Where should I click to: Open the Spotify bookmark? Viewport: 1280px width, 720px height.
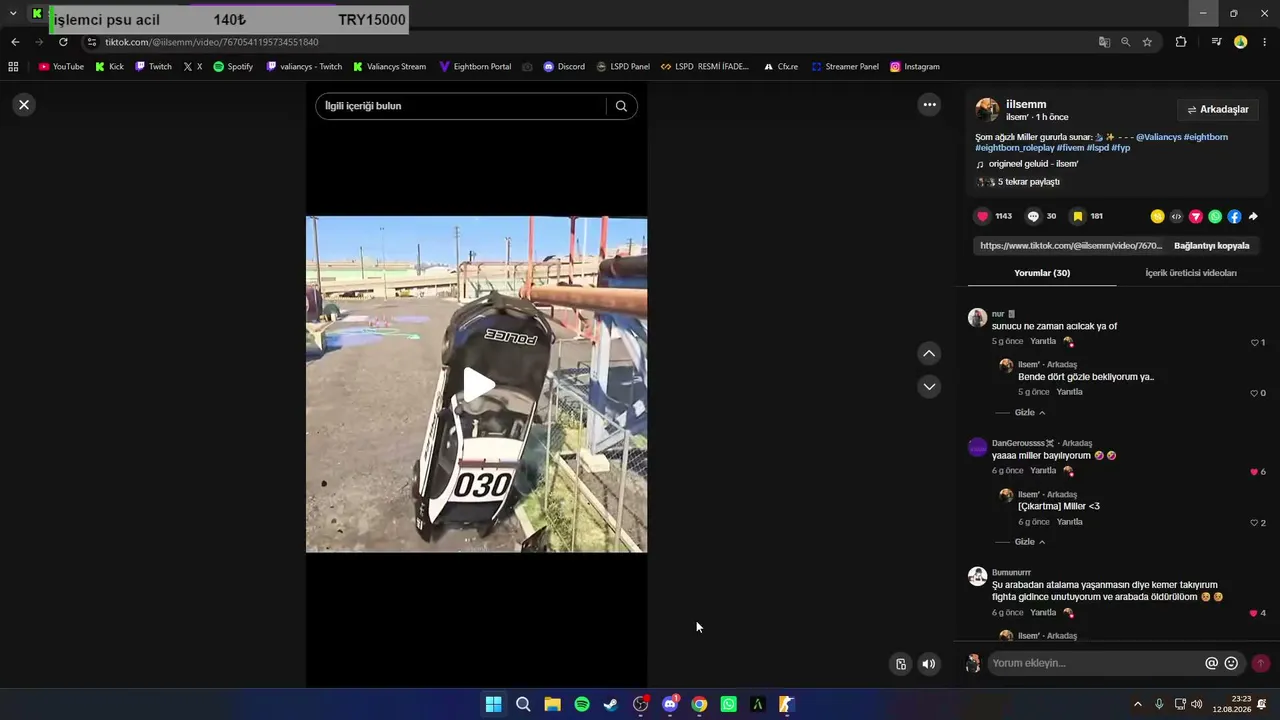(233, 67)
